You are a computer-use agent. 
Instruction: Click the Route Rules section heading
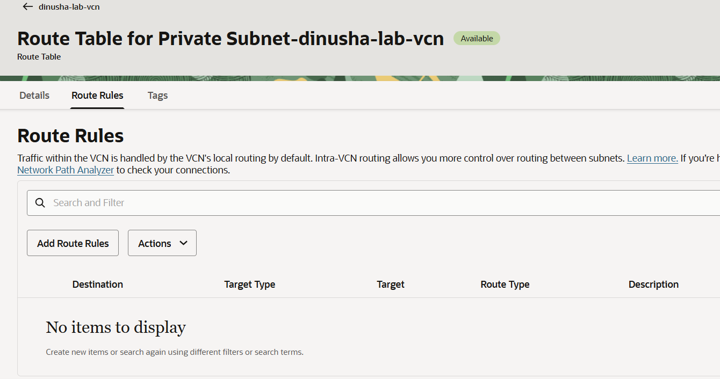tap(70, 136)
